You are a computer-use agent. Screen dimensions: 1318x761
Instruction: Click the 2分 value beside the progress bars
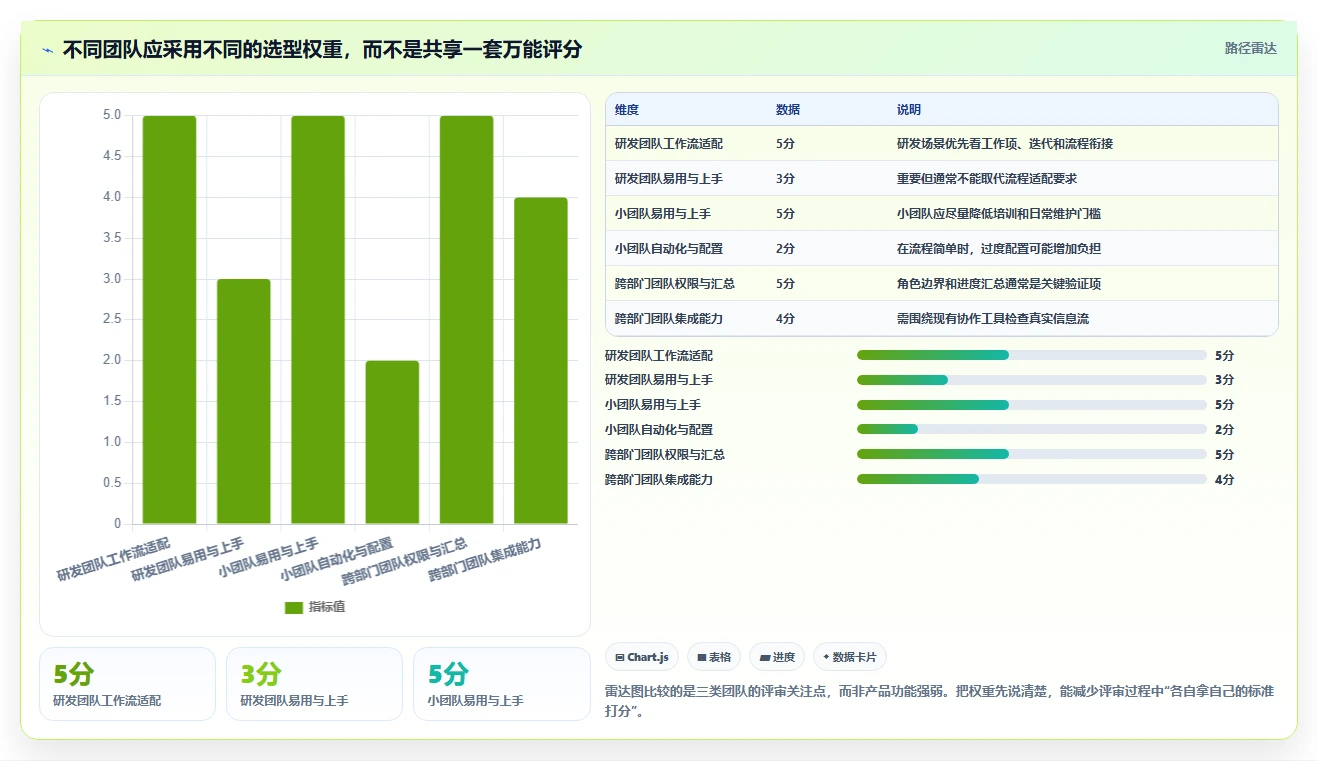coord(1225,430)
